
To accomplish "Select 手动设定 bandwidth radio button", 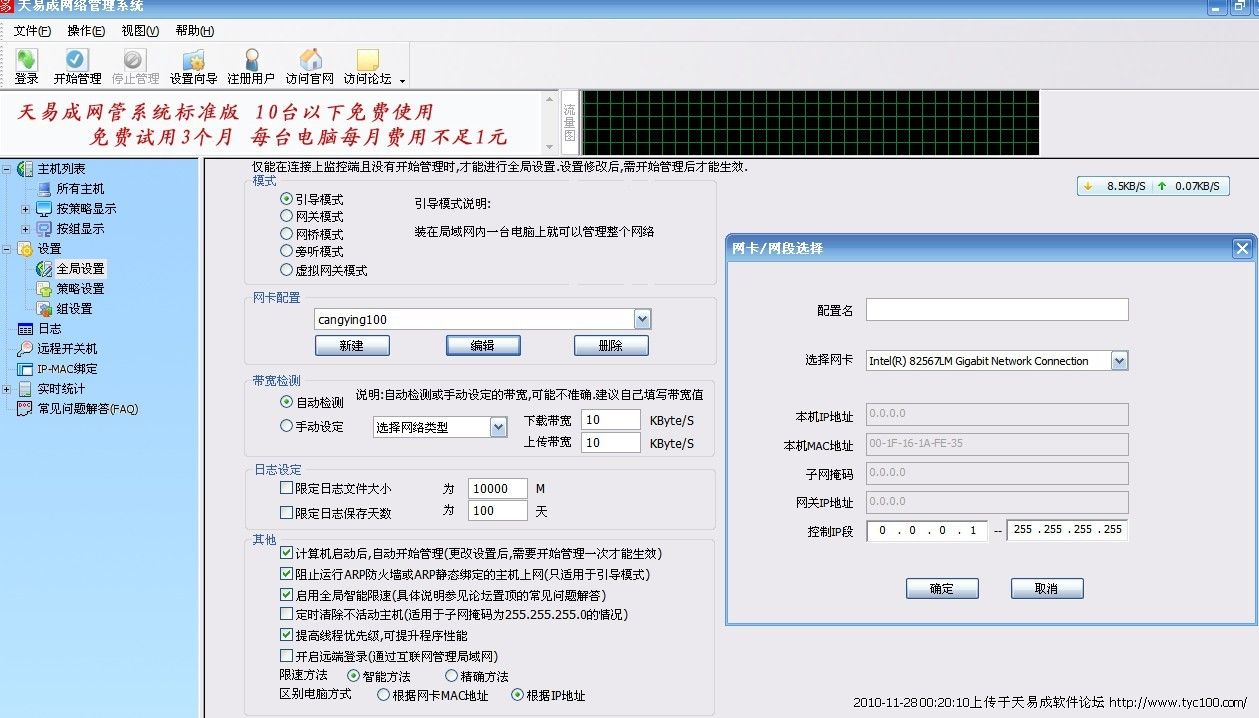I will [x=287, y=426].
